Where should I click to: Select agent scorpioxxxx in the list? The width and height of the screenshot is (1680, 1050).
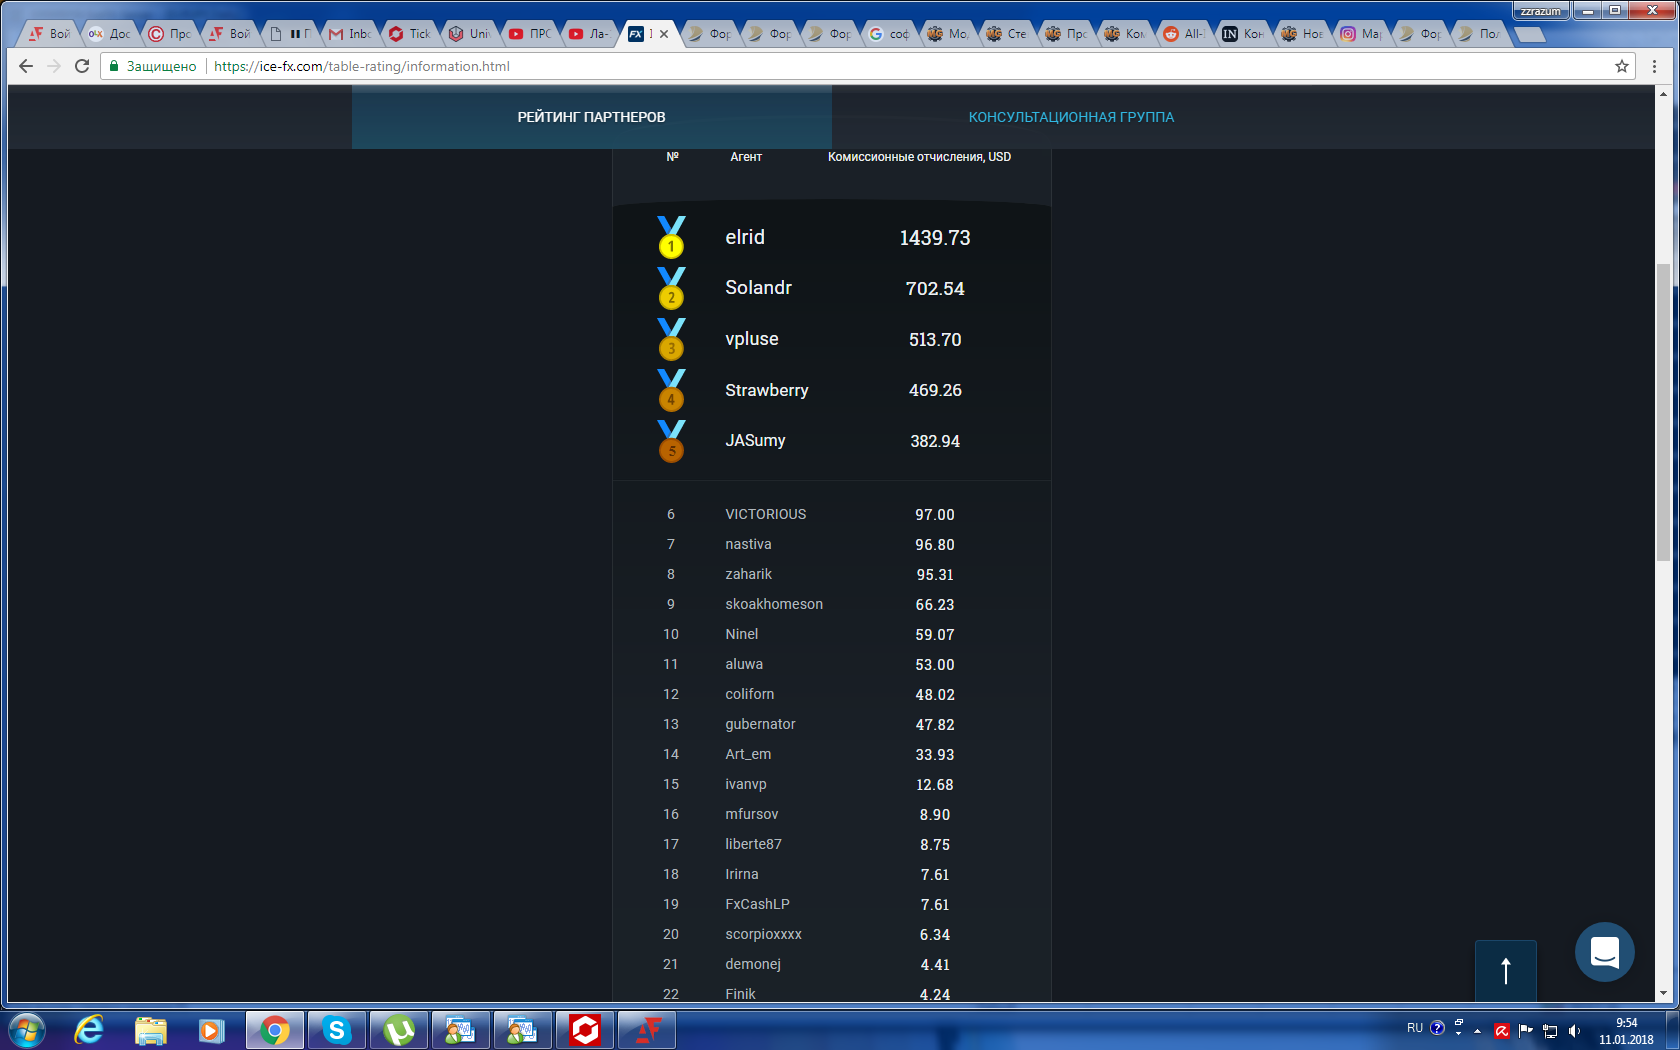(x=763, y=934)
